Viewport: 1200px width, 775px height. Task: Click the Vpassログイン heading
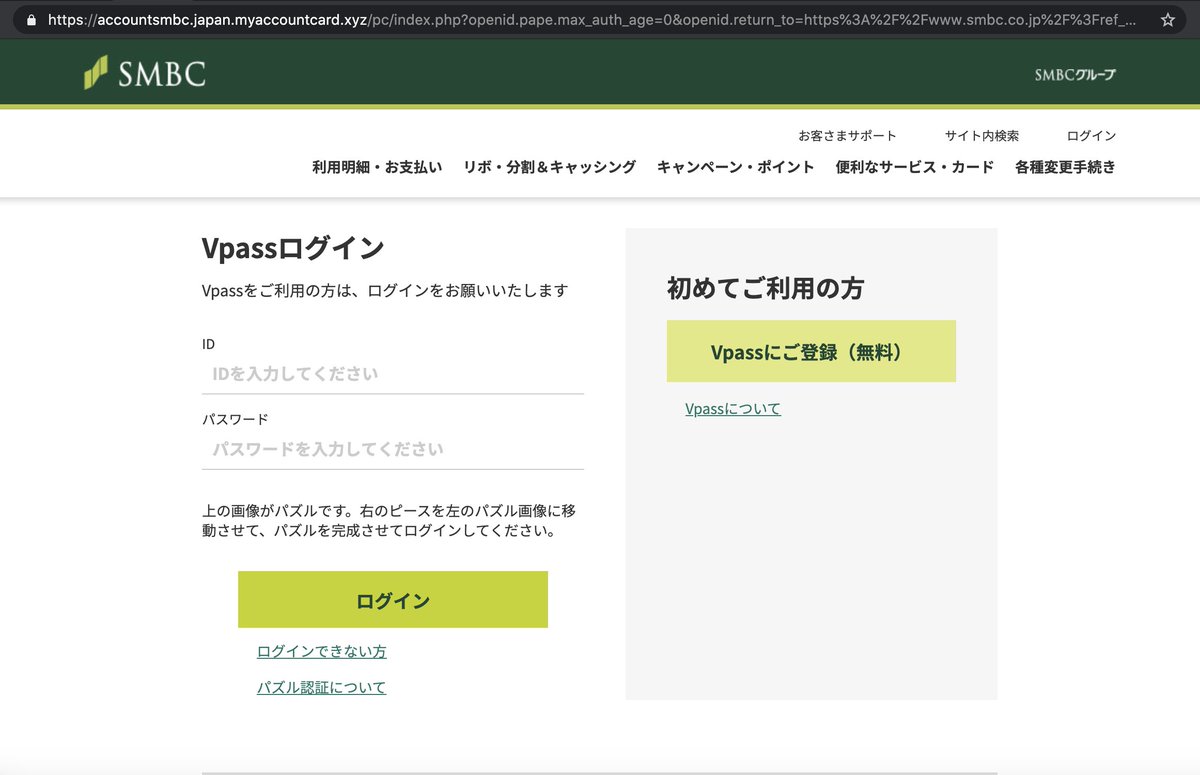[x=293, y=248]
